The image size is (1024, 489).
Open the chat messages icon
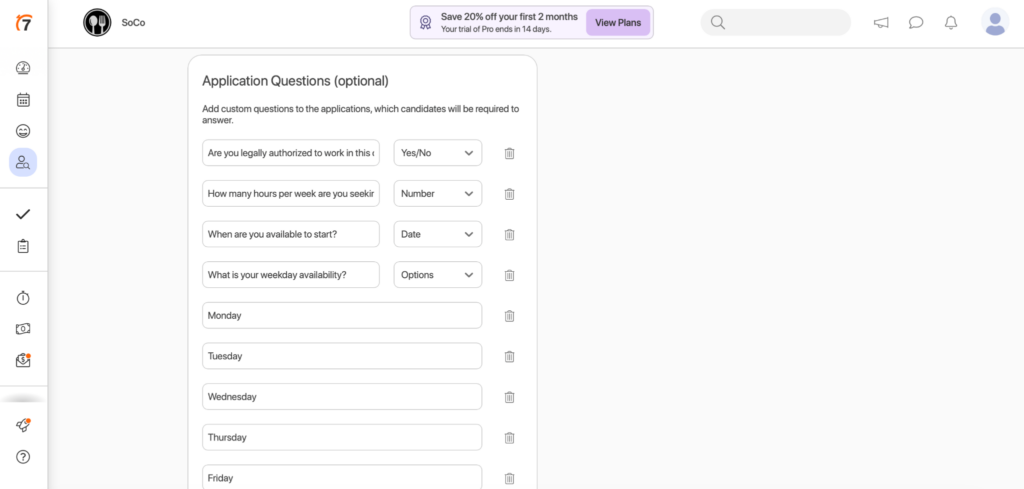(x=916, y=23)
